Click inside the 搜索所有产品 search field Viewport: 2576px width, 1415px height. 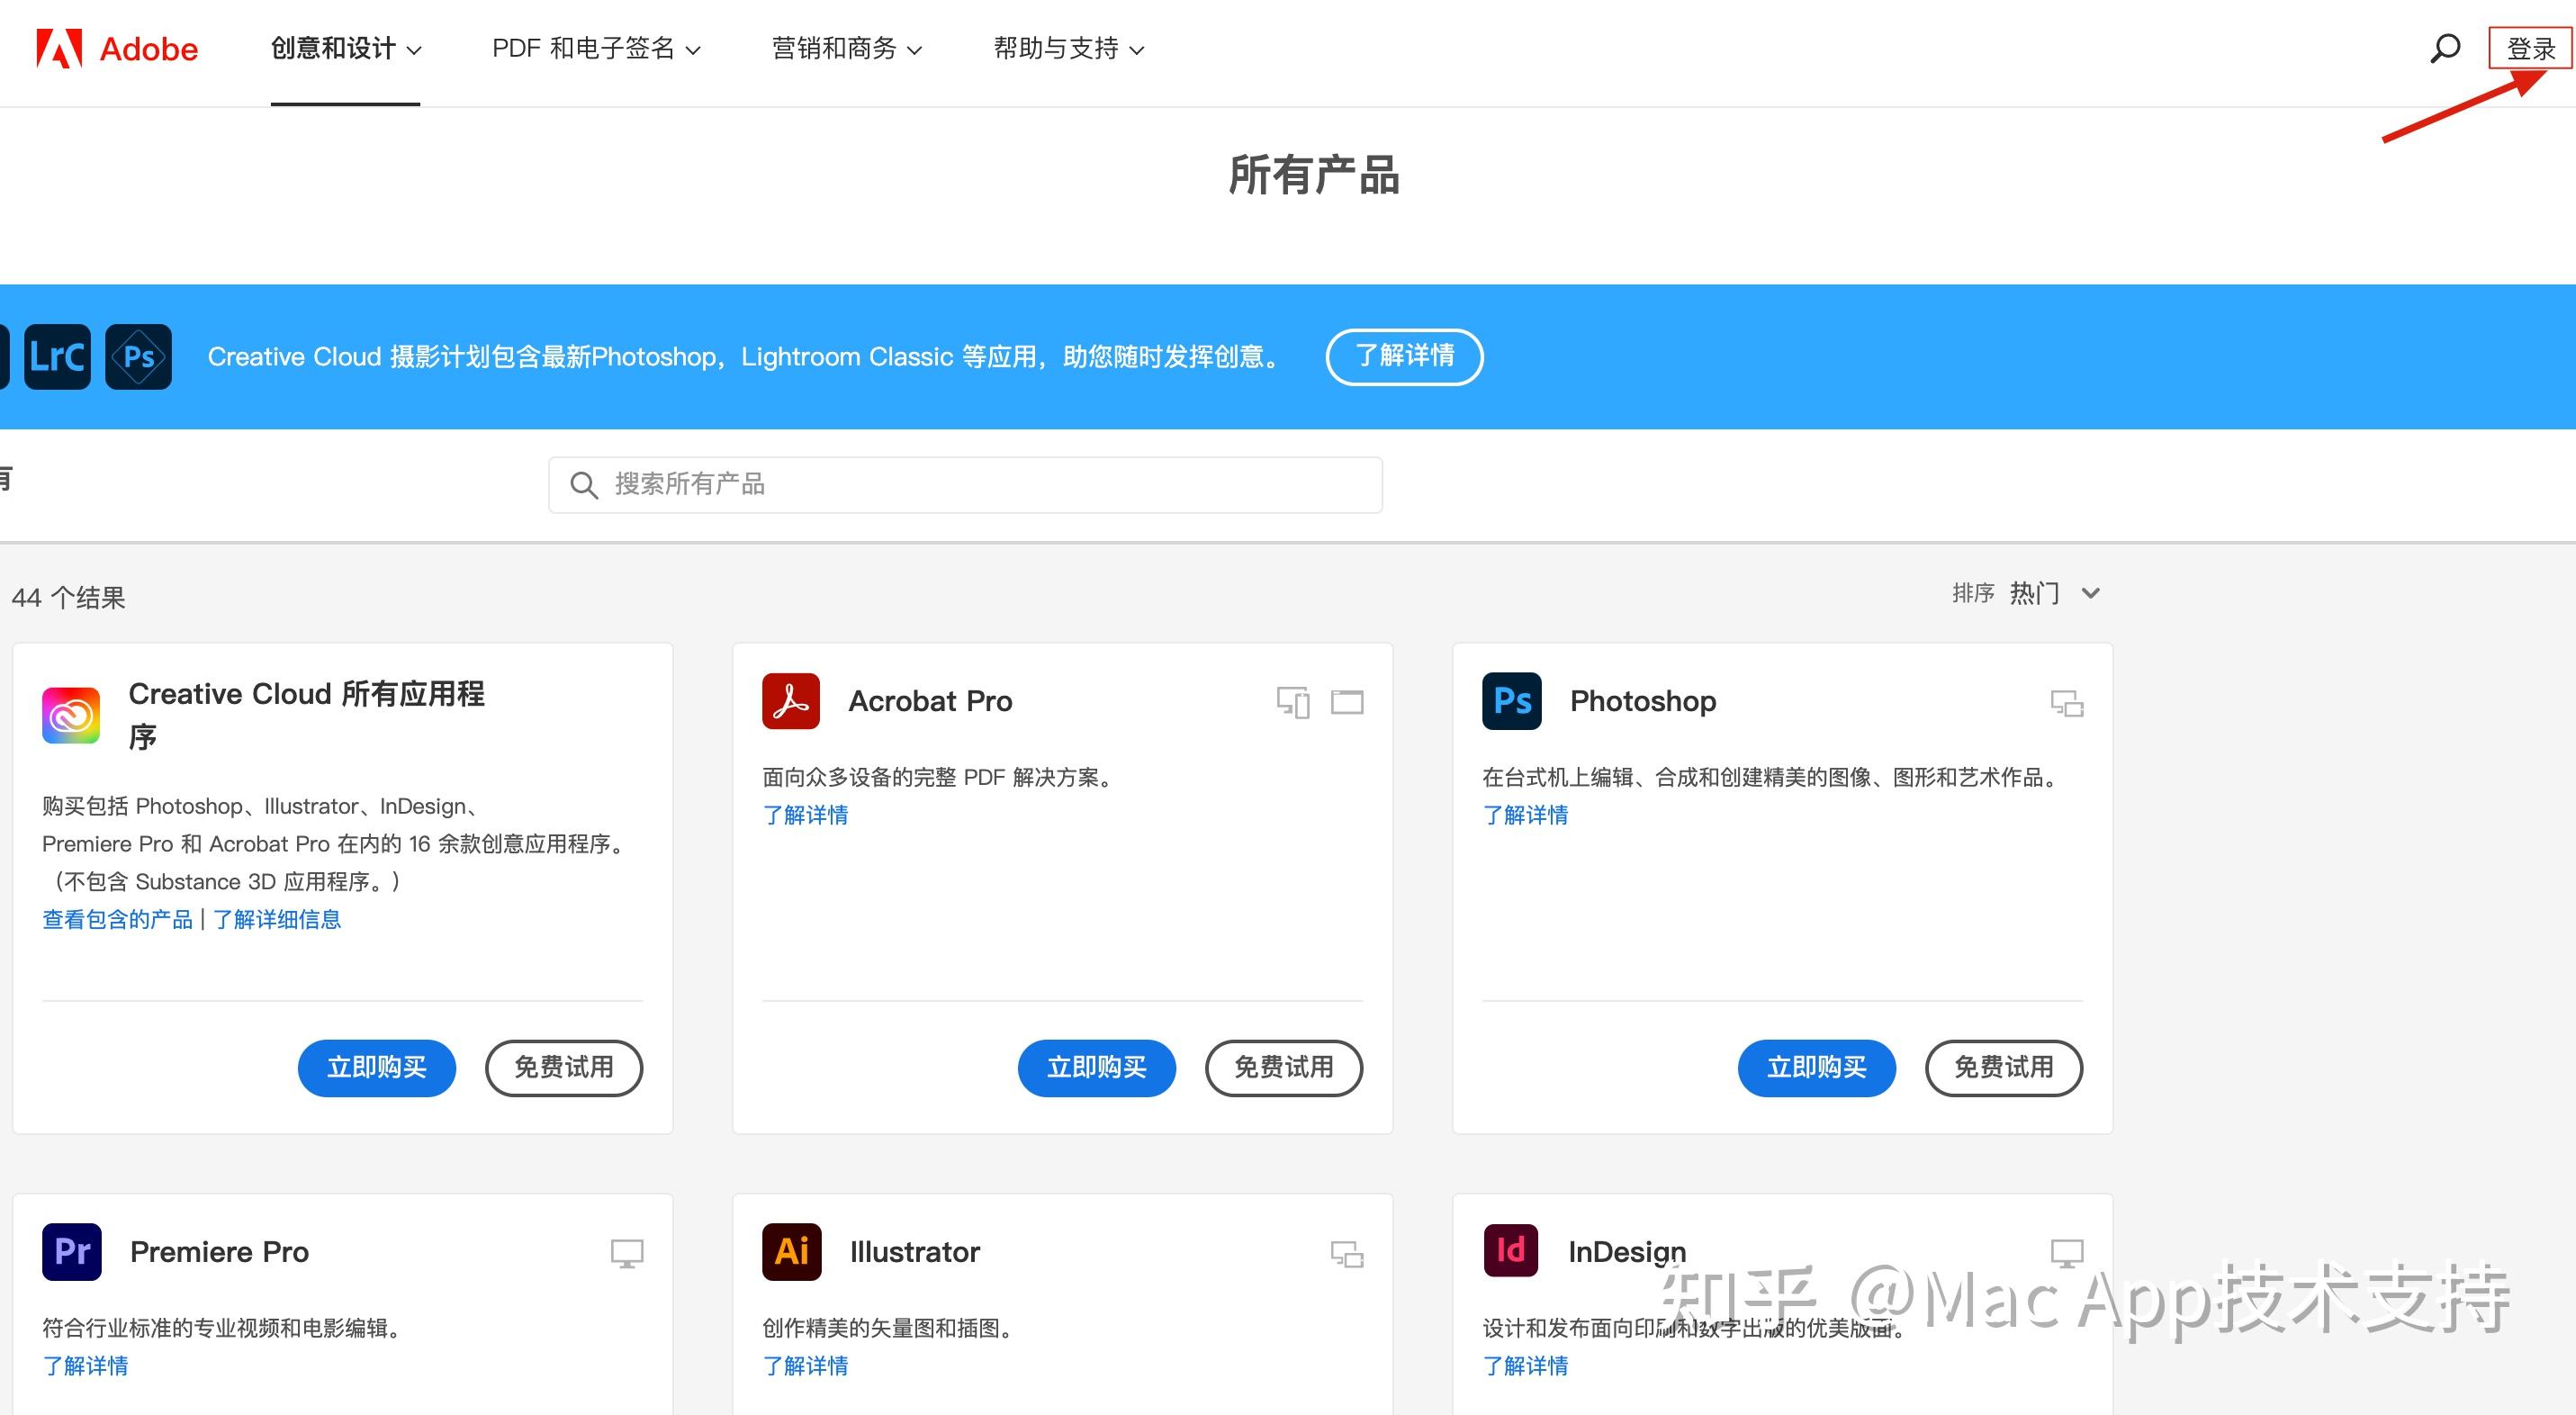965,484
